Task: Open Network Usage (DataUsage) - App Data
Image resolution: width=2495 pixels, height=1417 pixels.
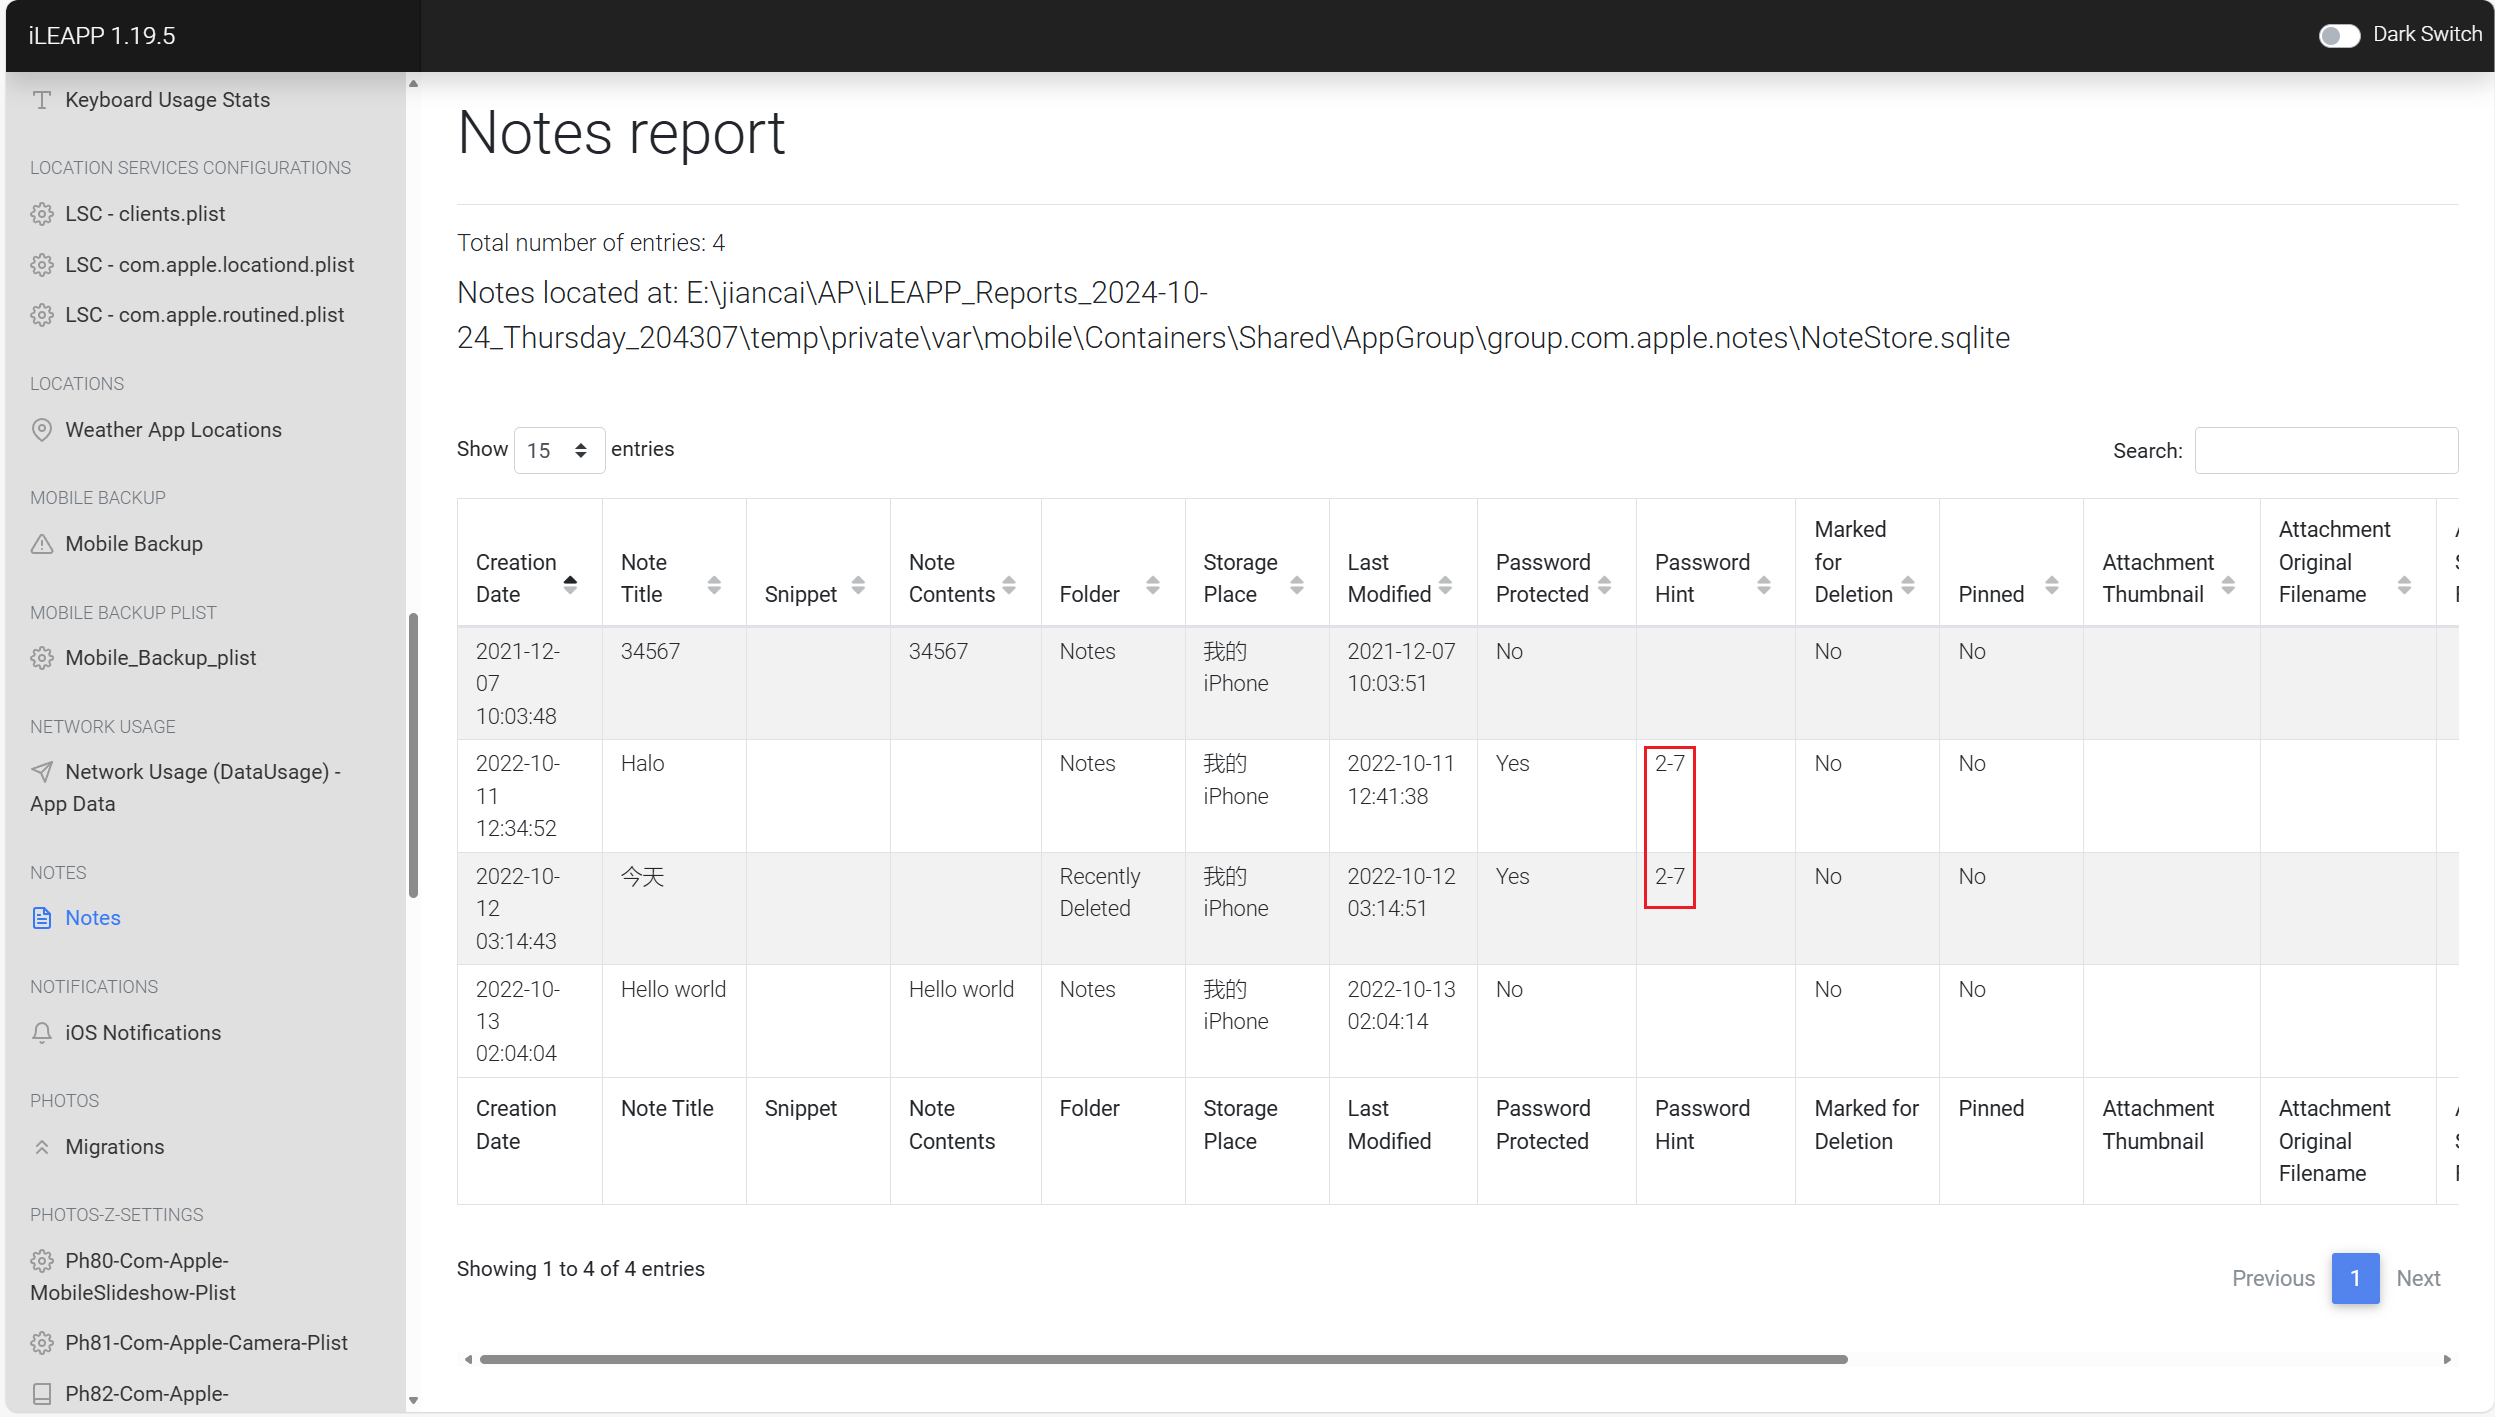Action: tap(185, 788)
